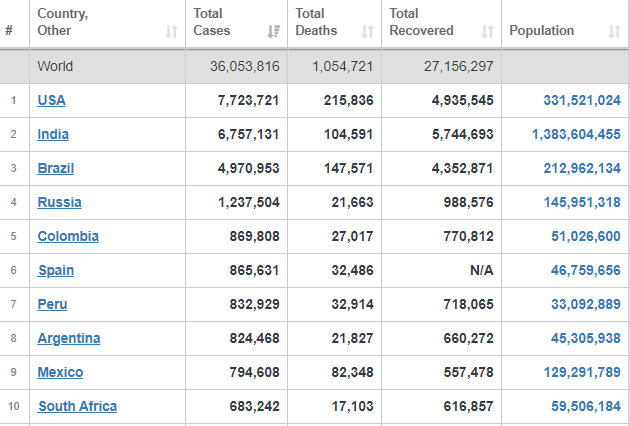
Task: Open the India country link
Action: [53, 134]
